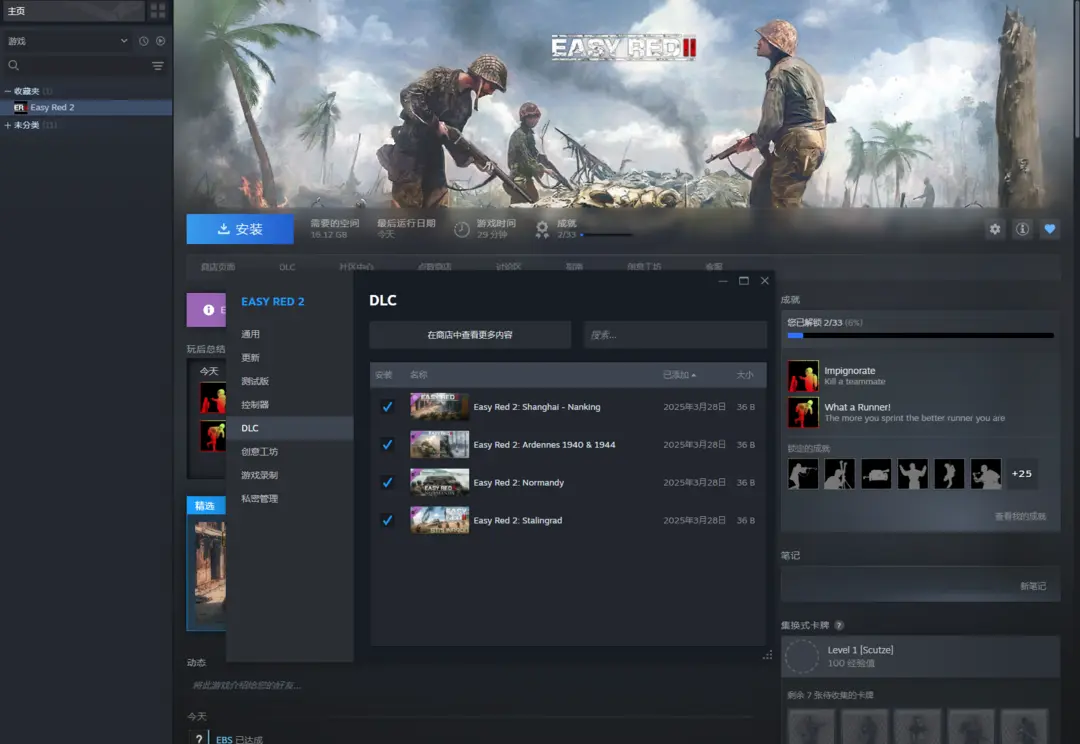This screenshot has width=1080, height=744.
Task: Toggle the heart favorite icon
Action: tap(1050, 229)
